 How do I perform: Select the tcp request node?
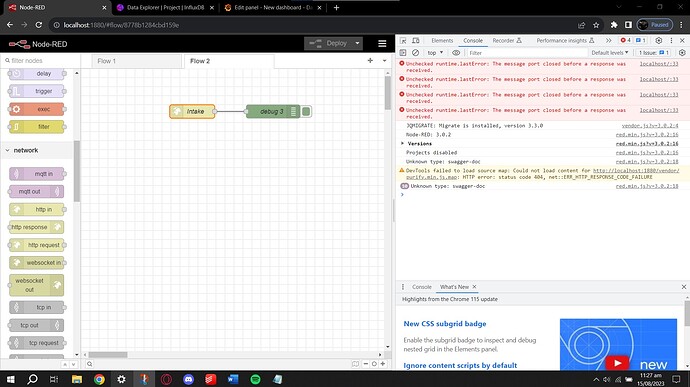coord(37,343)
